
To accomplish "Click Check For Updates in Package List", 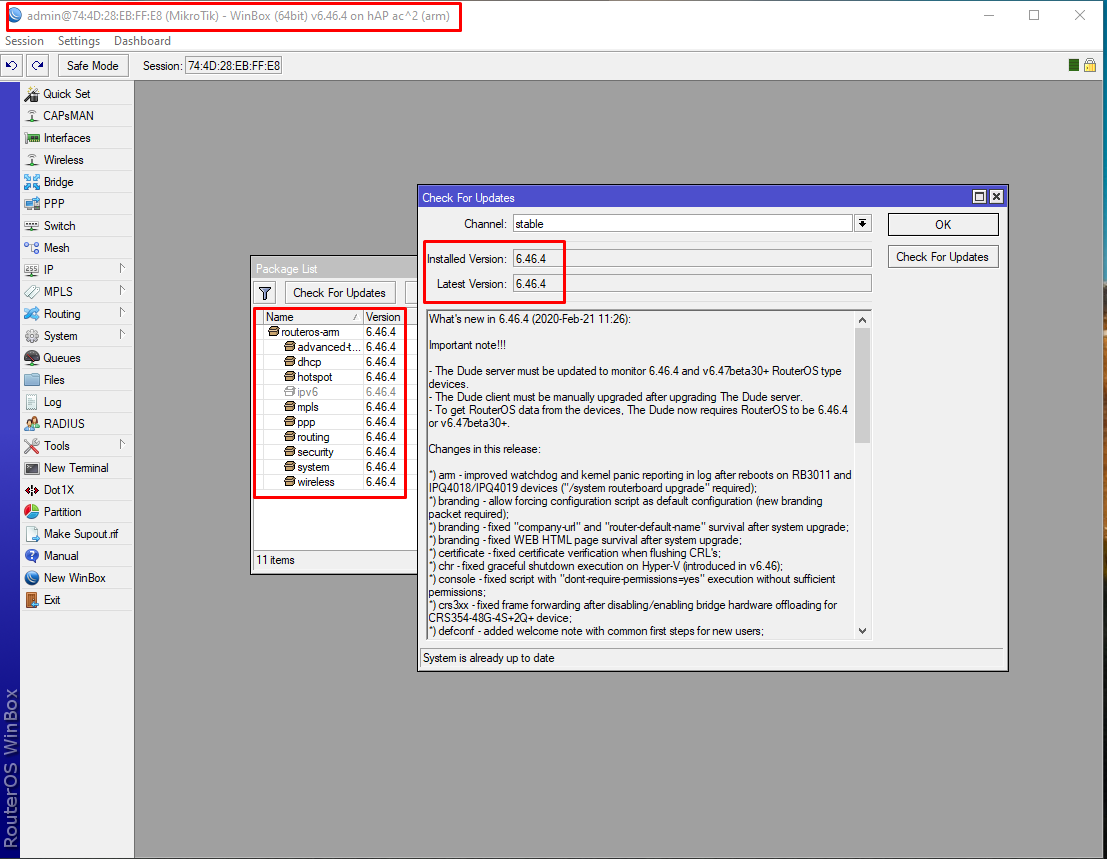I will coord(340,293).
